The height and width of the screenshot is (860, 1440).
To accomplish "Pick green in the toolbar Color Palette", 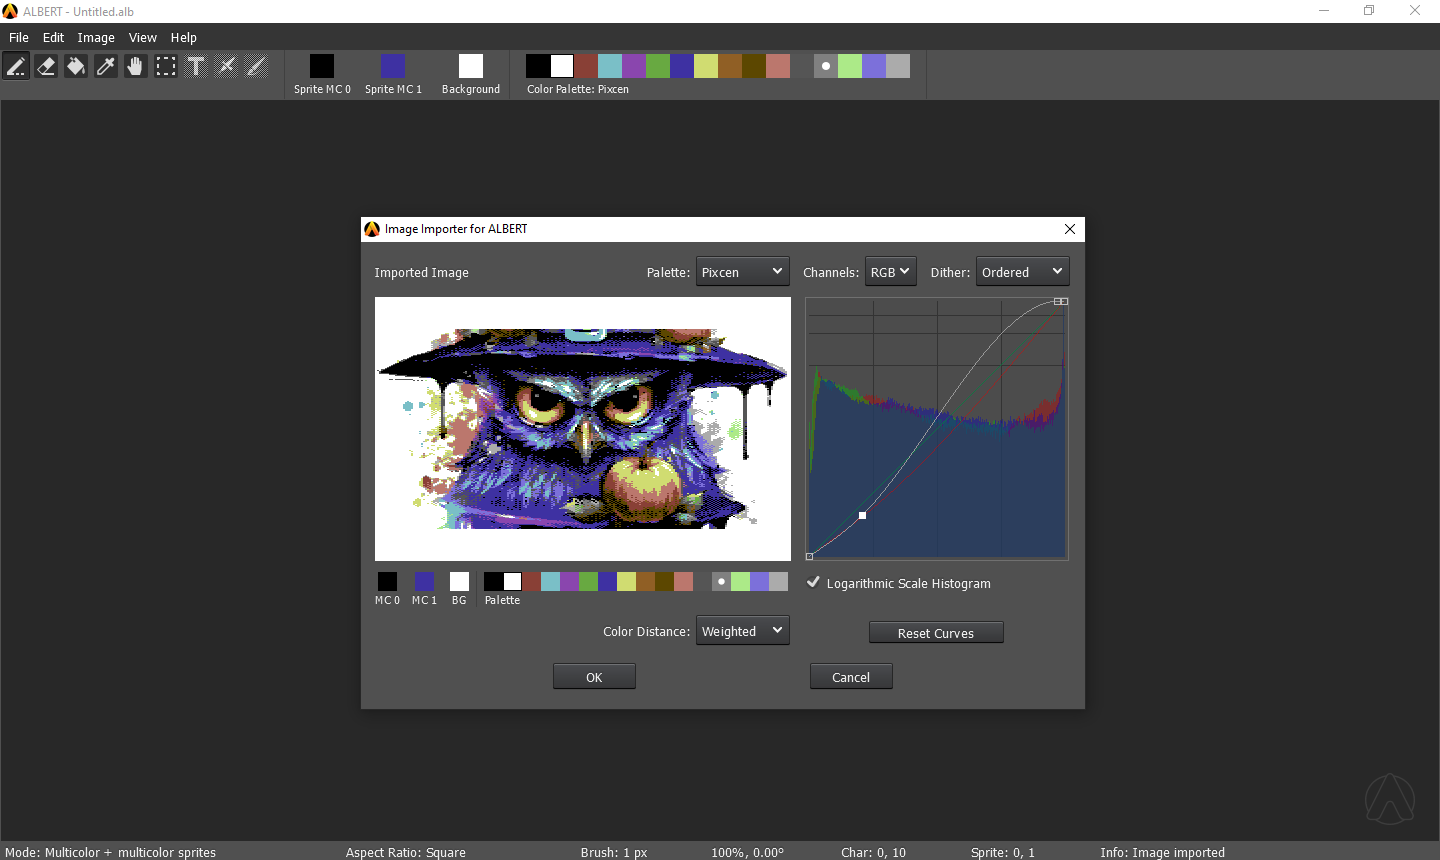I will click(658, 66).
